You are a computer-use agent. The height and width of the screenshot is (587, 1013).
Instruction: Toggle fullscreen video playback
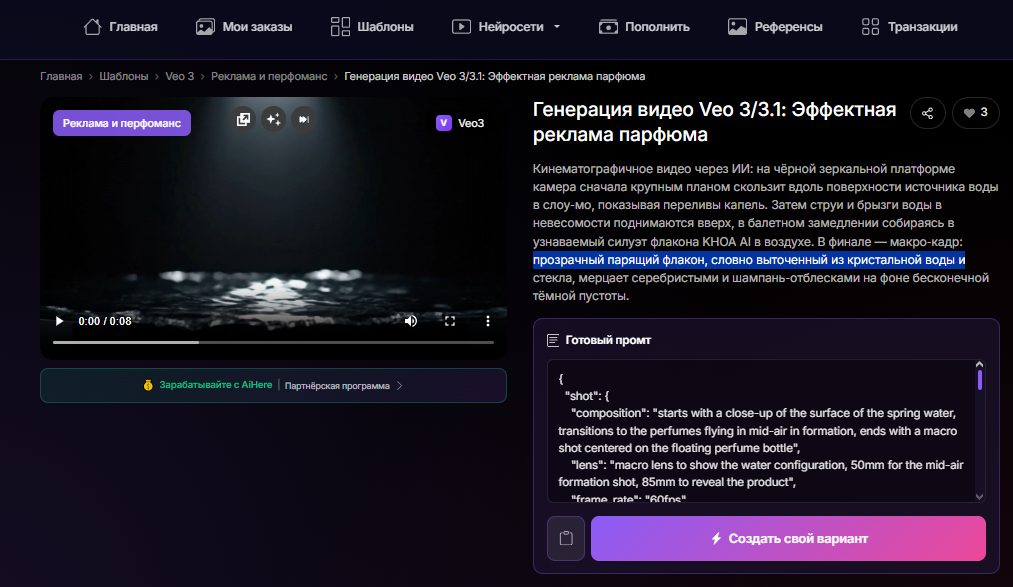click(450, 321)
